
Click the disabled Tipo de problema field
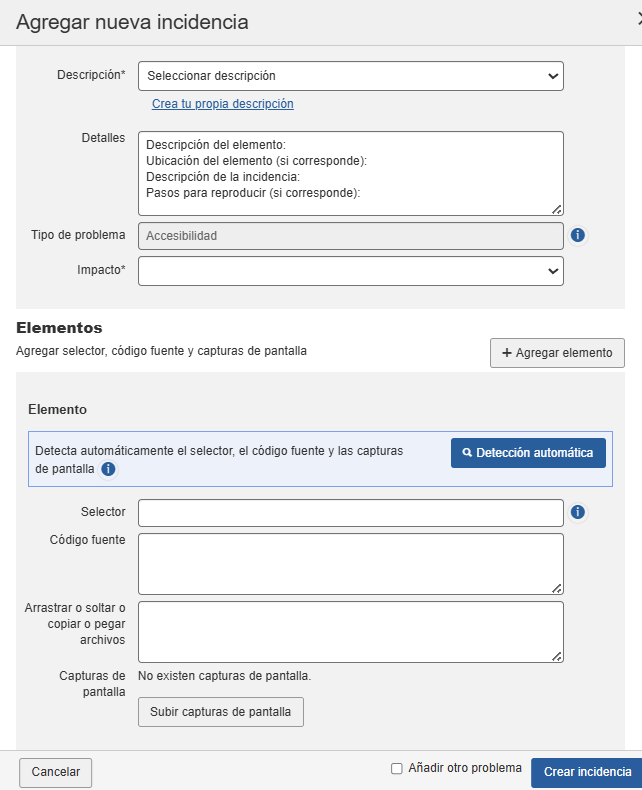coord(350,236)
